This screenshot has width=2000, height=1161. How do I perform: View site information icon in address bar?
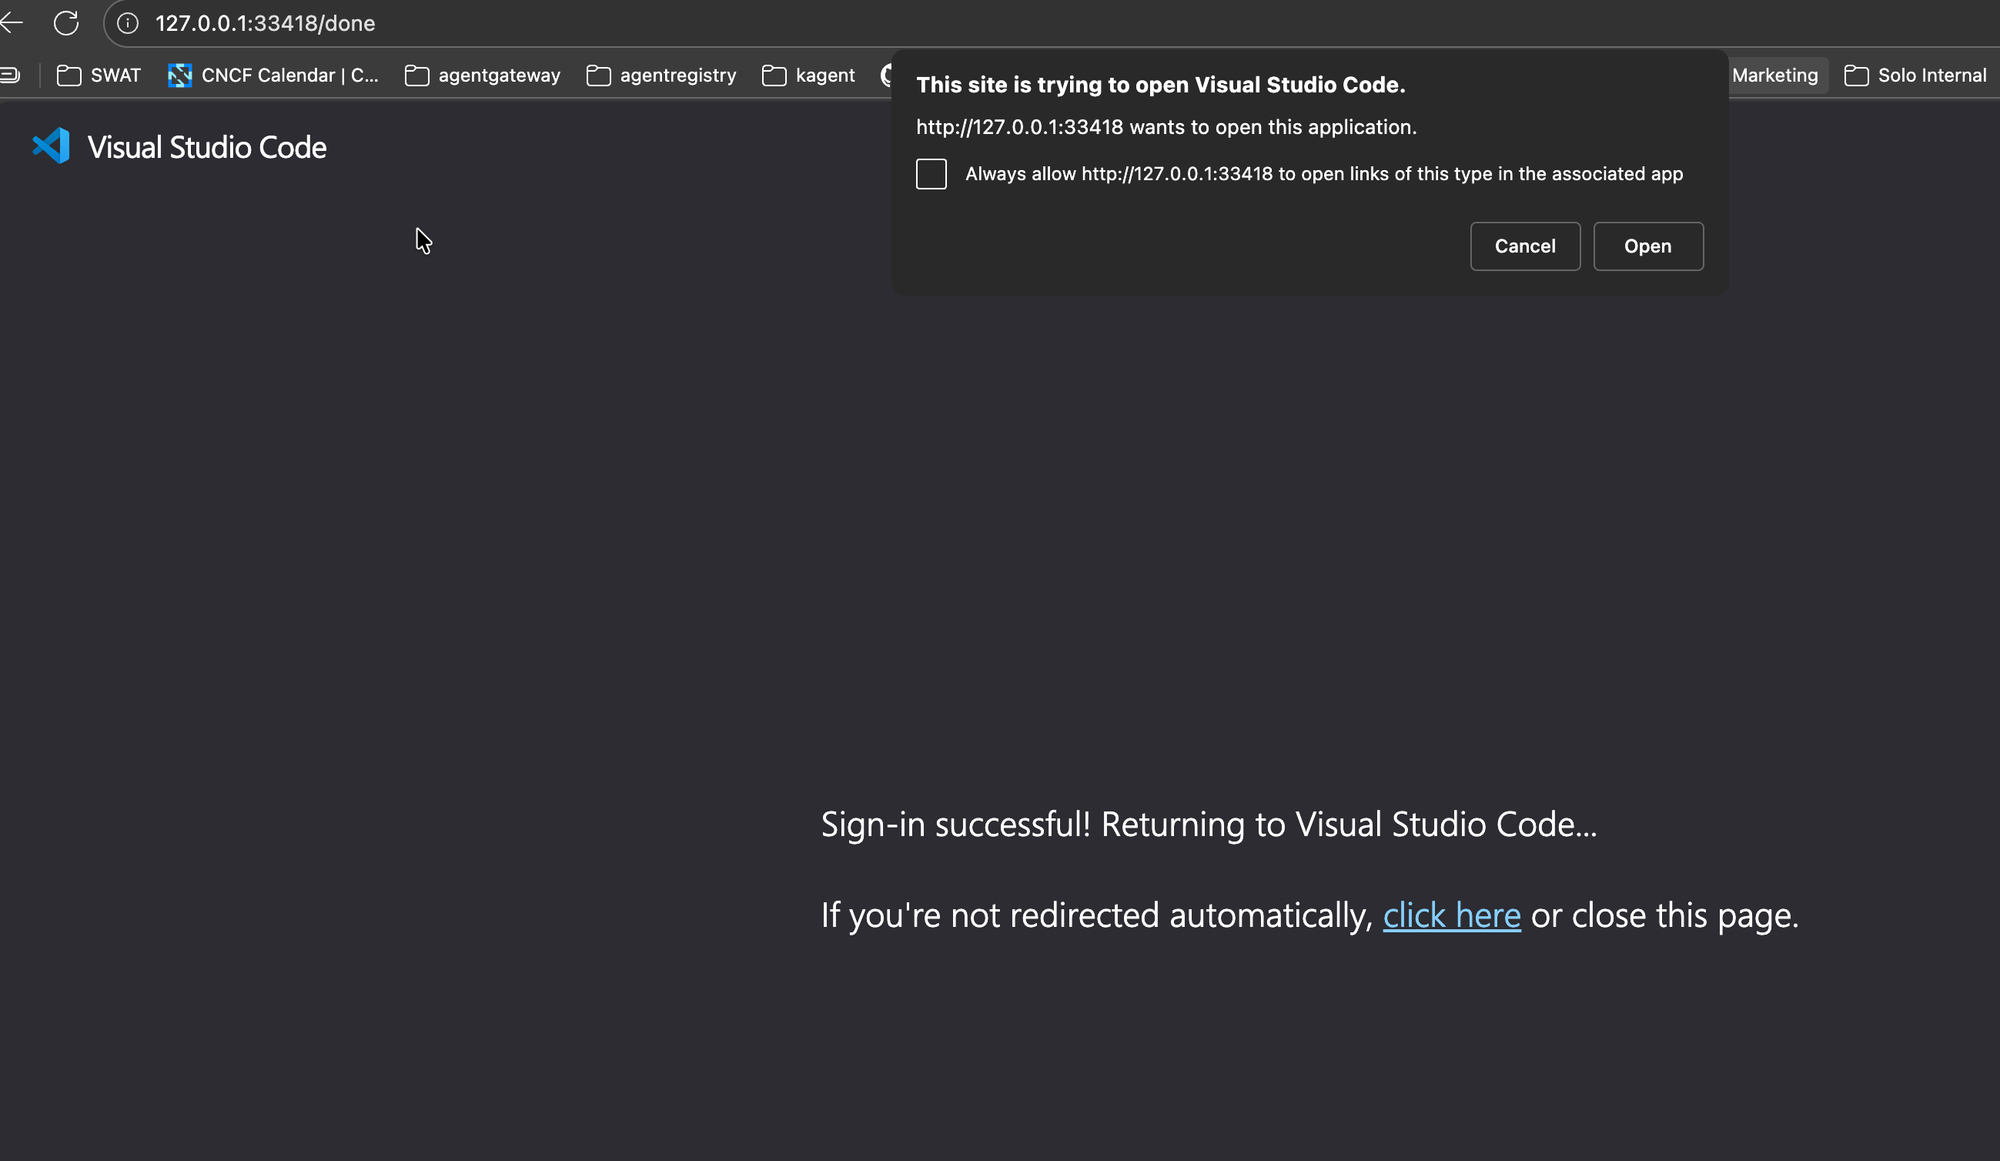[128, 23]
